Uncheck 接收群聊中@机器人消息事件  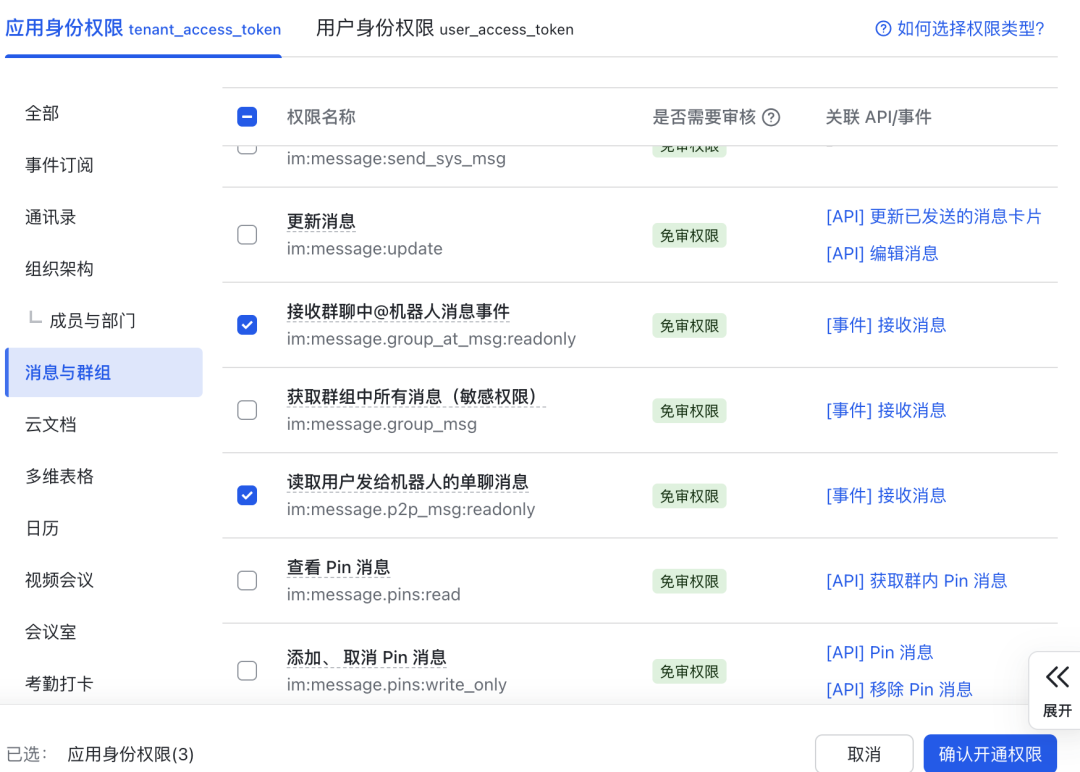(247, 325)
